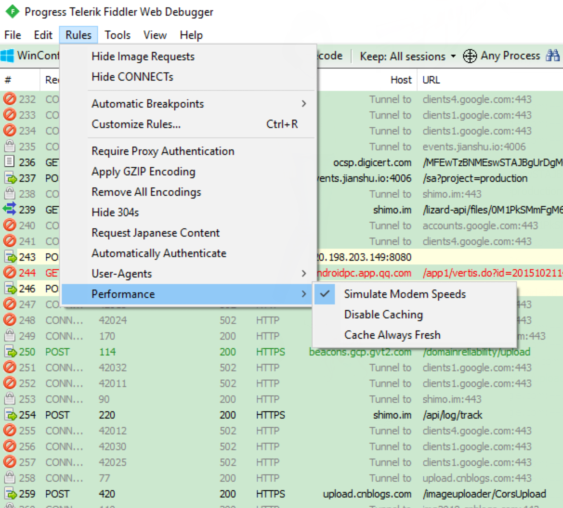Click the lock icon on session 238
The width and height of the screenshot is (563, 508).
(10, 194)
